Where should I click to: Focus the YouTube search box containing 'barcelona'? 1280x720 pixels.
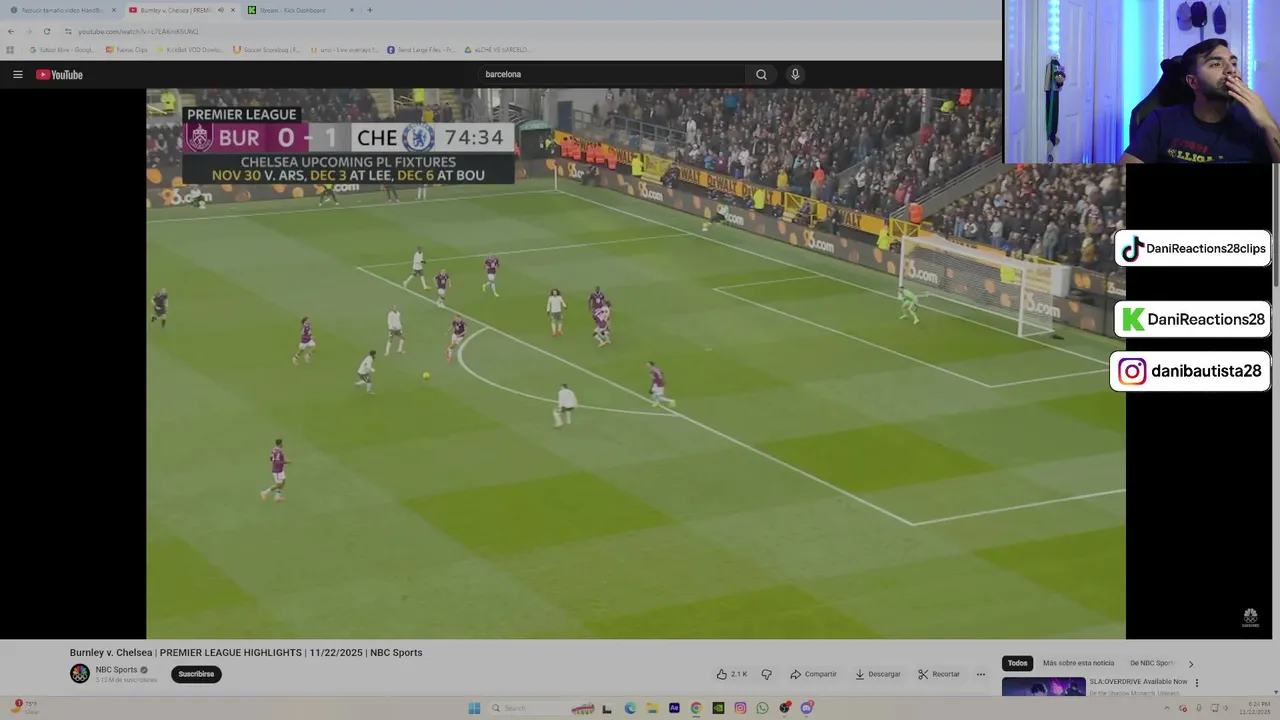[612, 74]
